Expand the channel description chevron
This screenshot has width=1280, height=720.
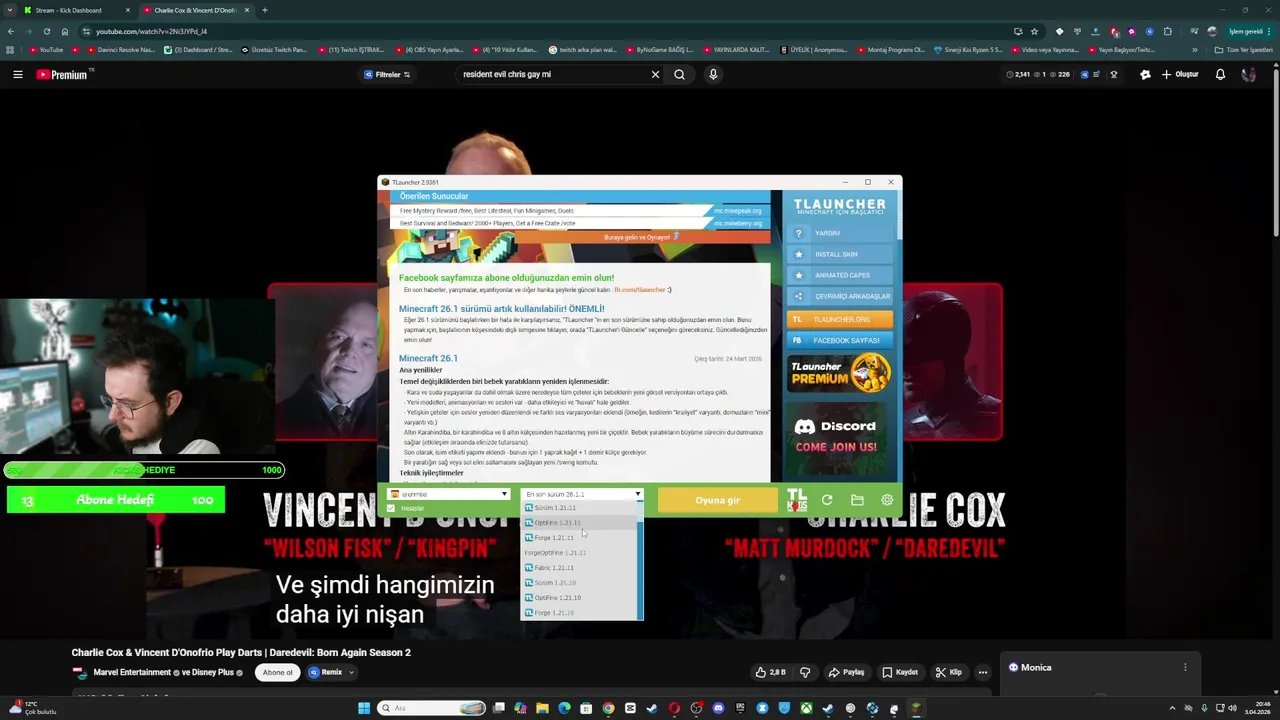click(x=351, y=672)
